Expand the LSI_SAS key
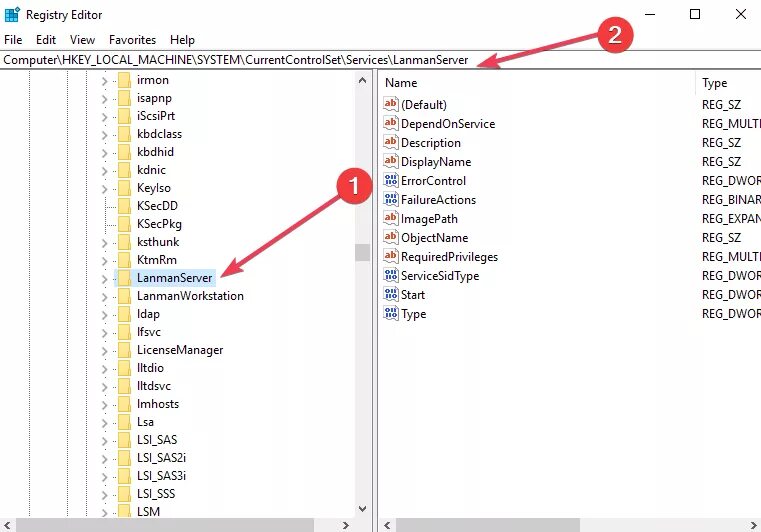 point(104,440)
